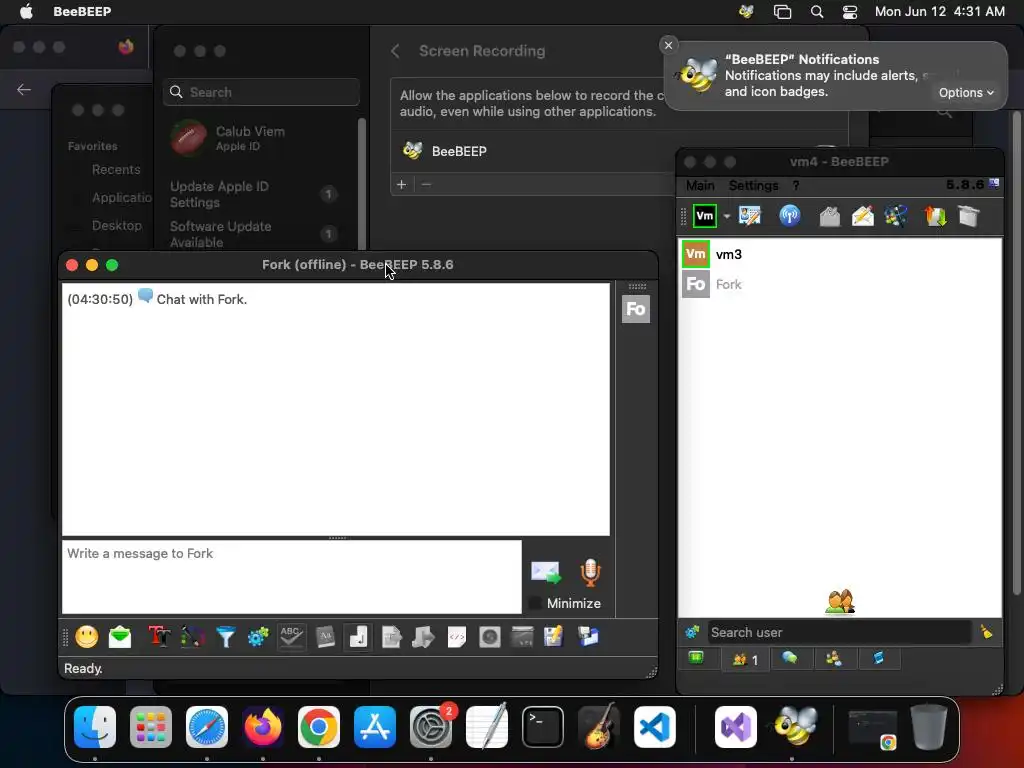Click the plus add application button
Image resolution: width=1024 pixels, height=768 pixels.
[x=402, y=184]
